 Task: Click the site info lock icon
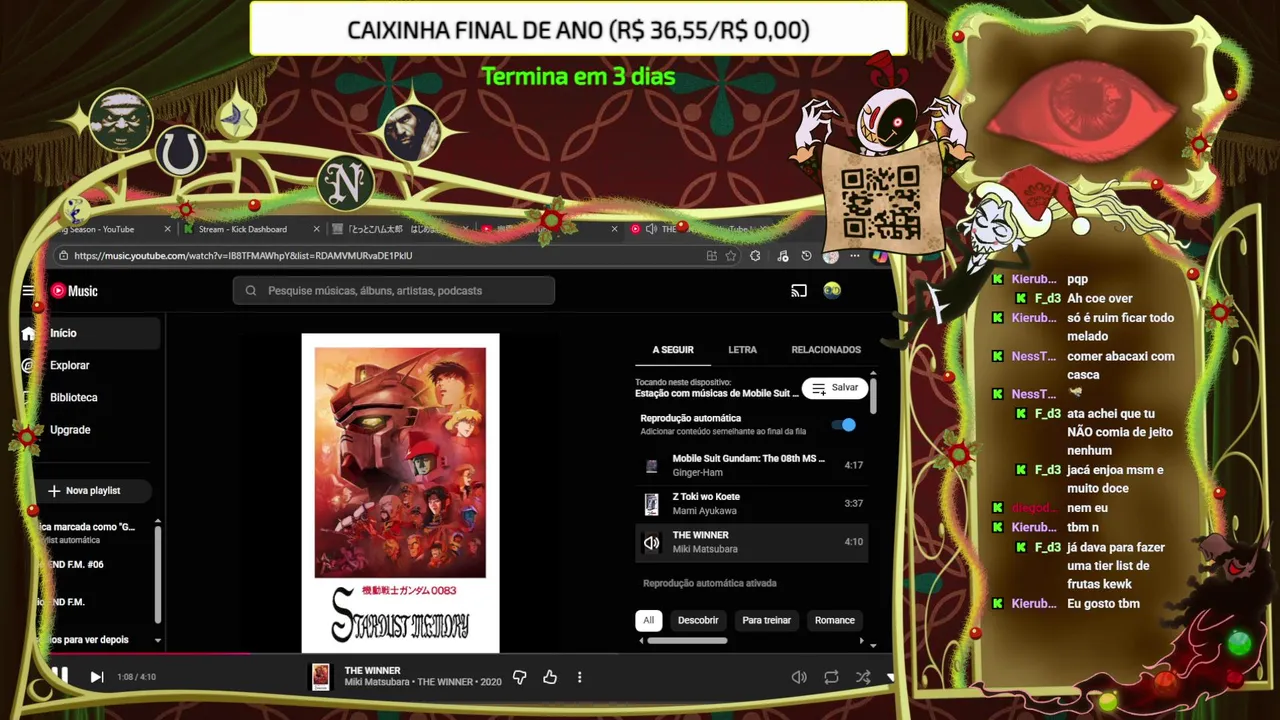63,256
